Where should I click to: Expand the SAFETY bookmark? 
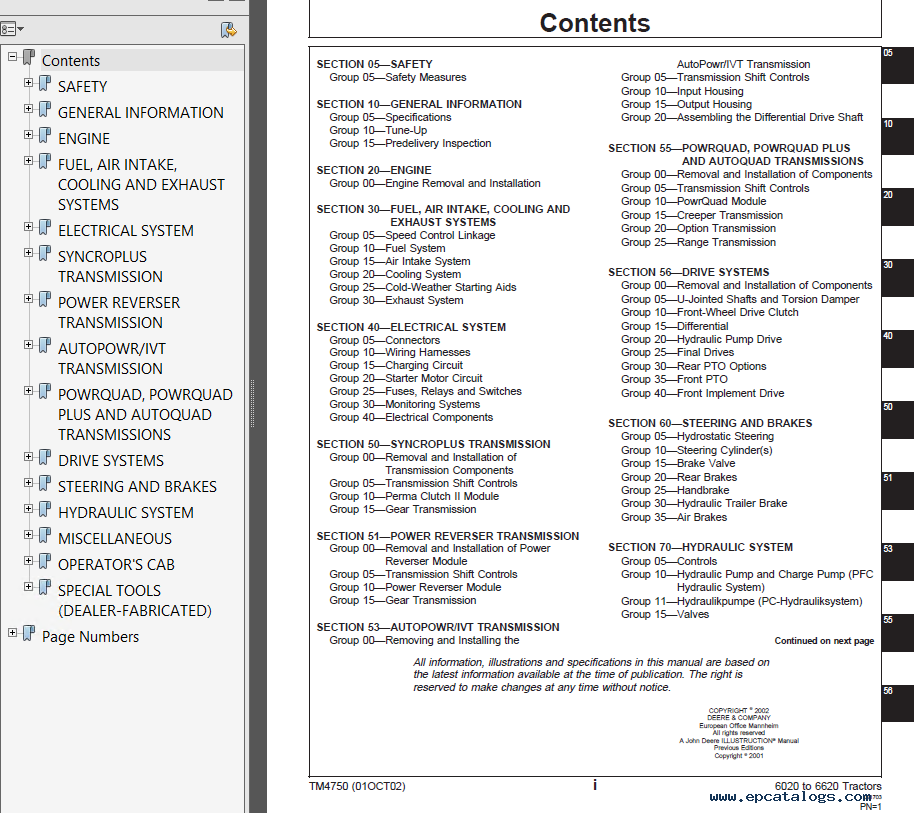[x=28, y=83]
